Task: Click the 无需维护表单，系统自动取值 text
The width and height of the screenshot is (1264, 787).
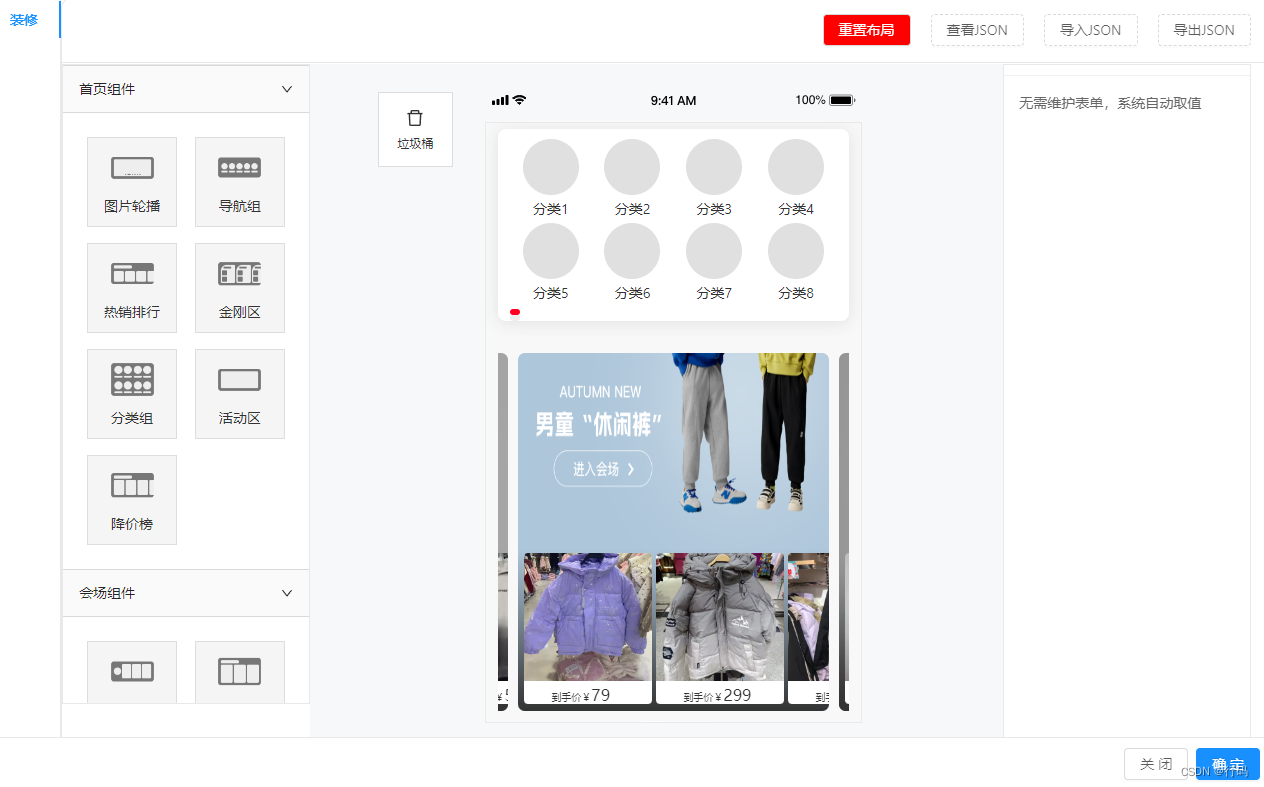Action: pos(1110,103)
